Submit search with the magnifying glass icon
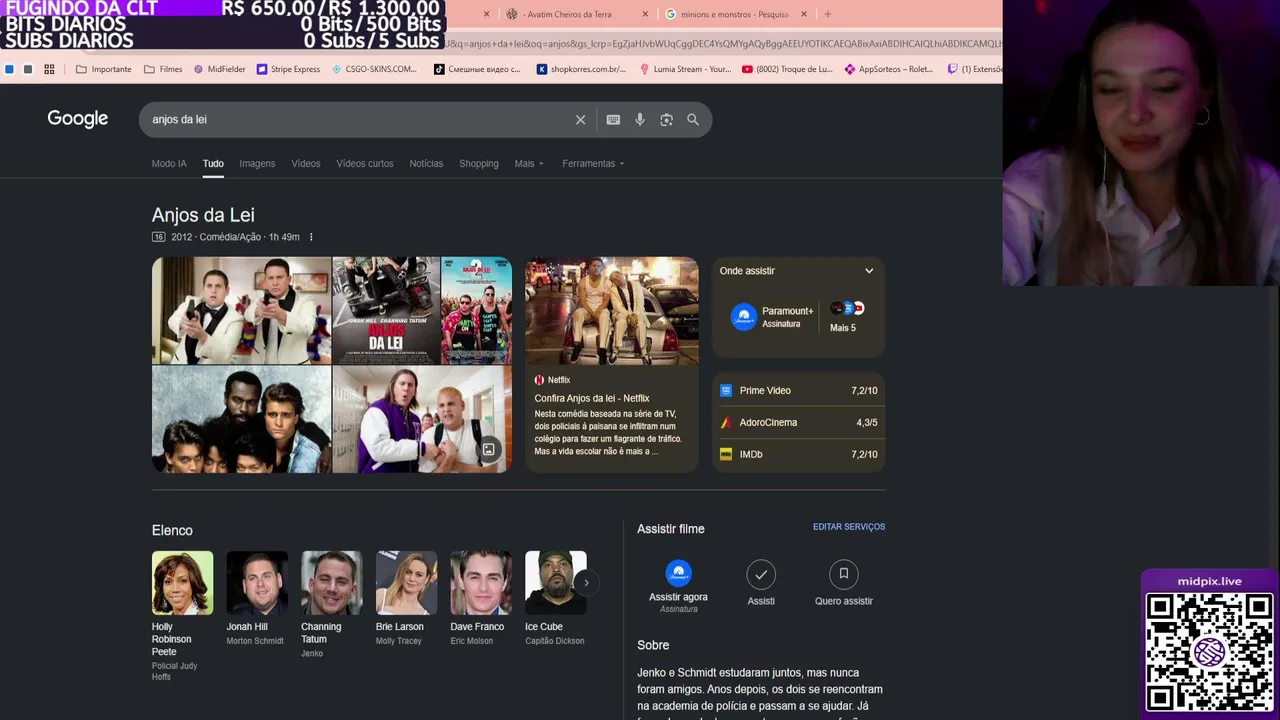The height and width of the screenshot is (720, 1280). tap(693, 120)
